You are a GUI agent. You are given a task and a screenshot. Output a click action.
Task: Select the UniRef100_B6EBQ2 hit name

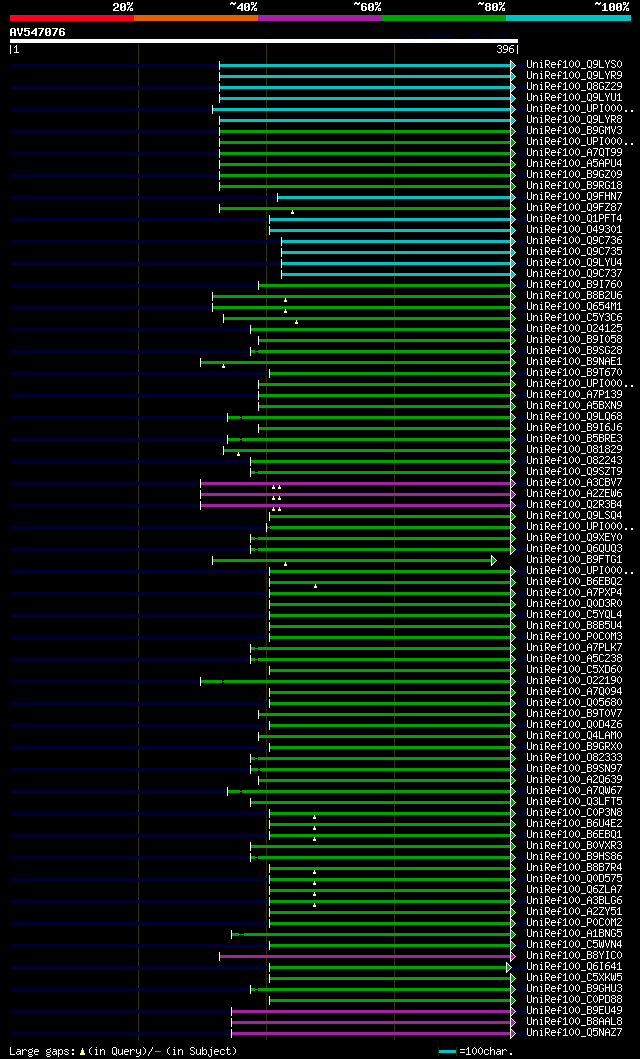pos(575,582)
